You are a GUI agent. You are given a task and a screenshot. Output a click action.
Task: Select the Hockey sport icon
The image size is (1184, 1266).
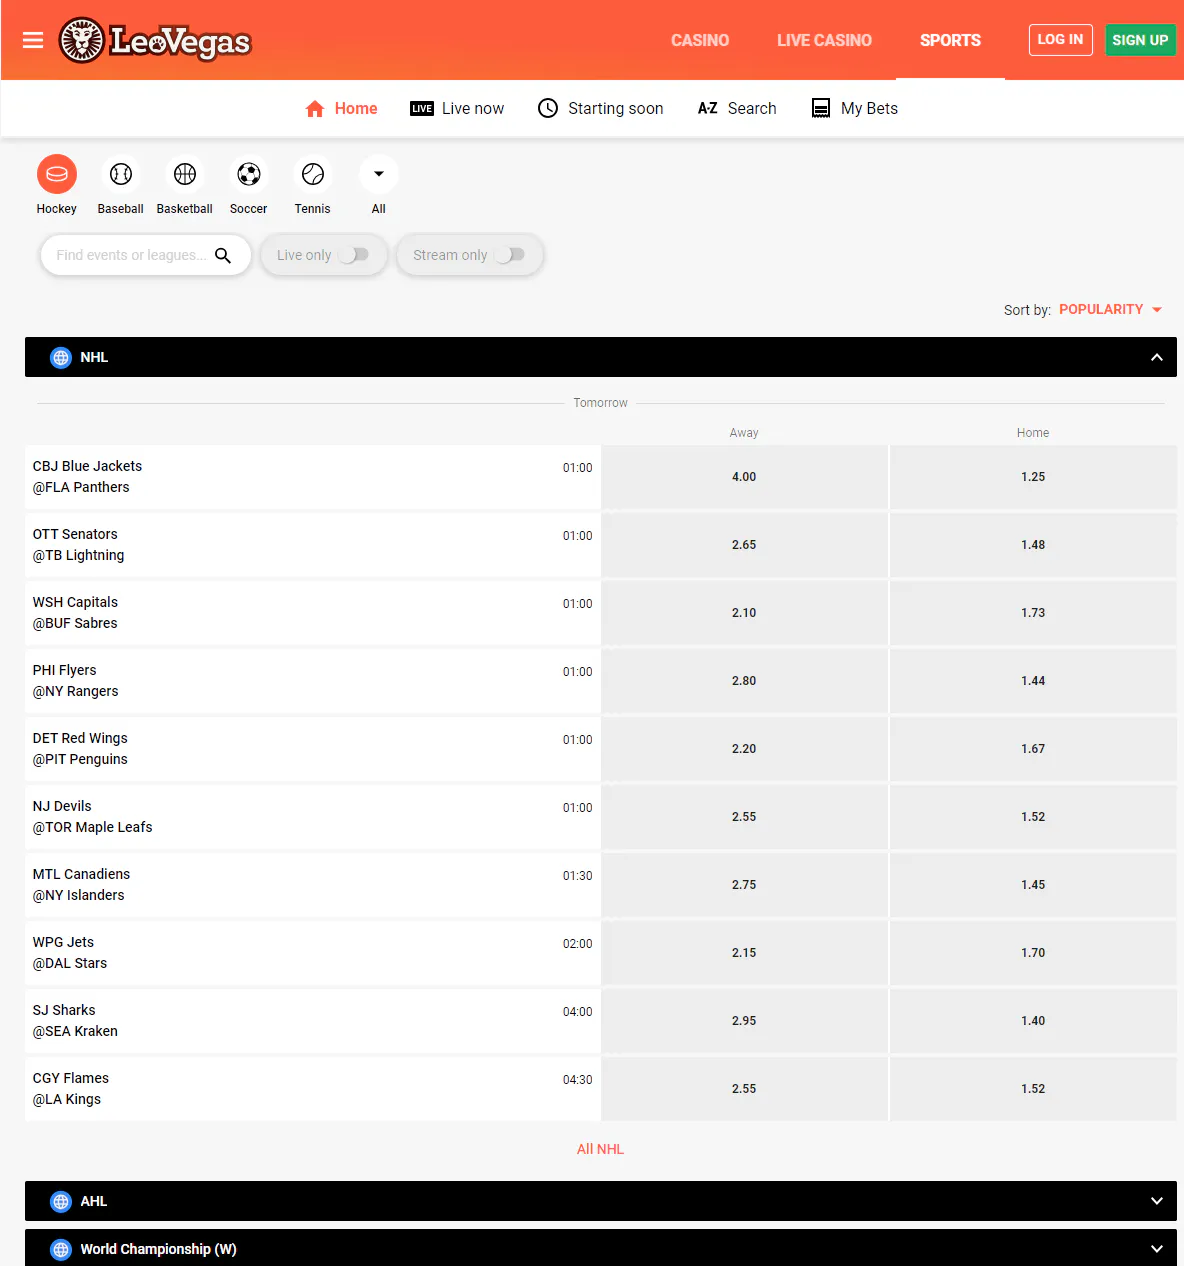click(57, 174)
